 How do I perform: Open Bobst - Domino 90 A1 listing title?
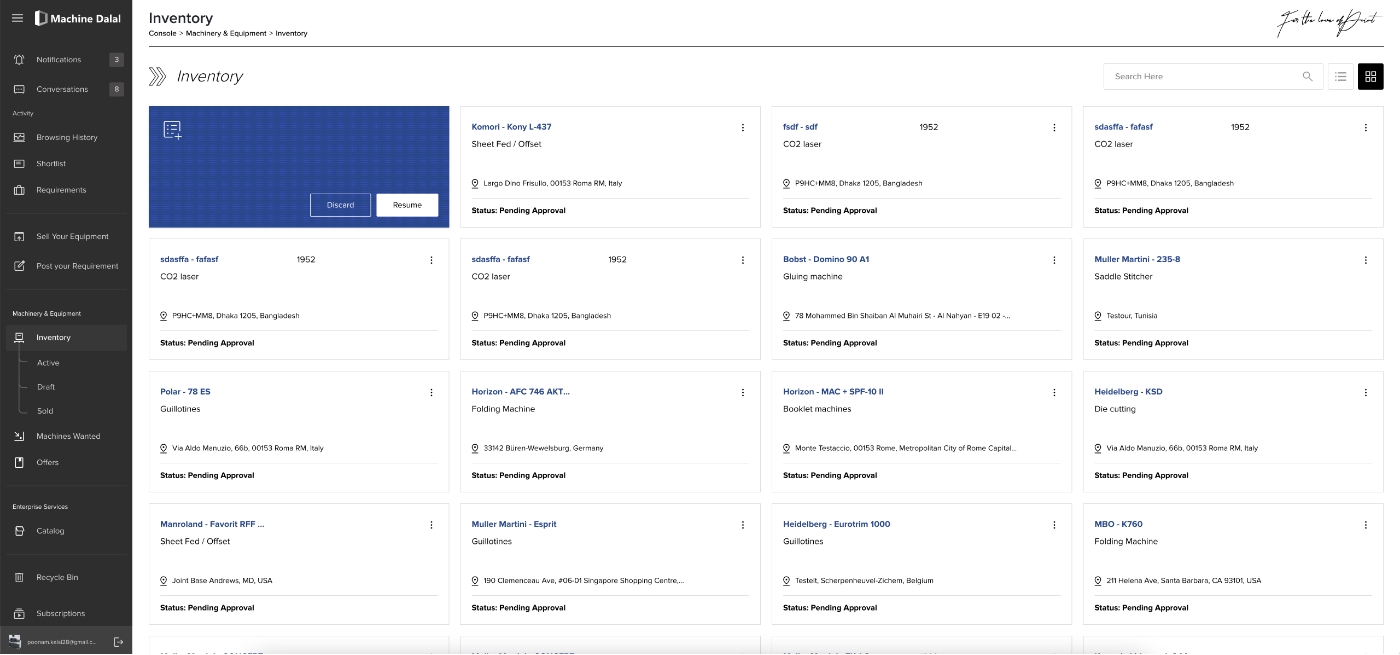pyautogui.click(x=826, y=260)
